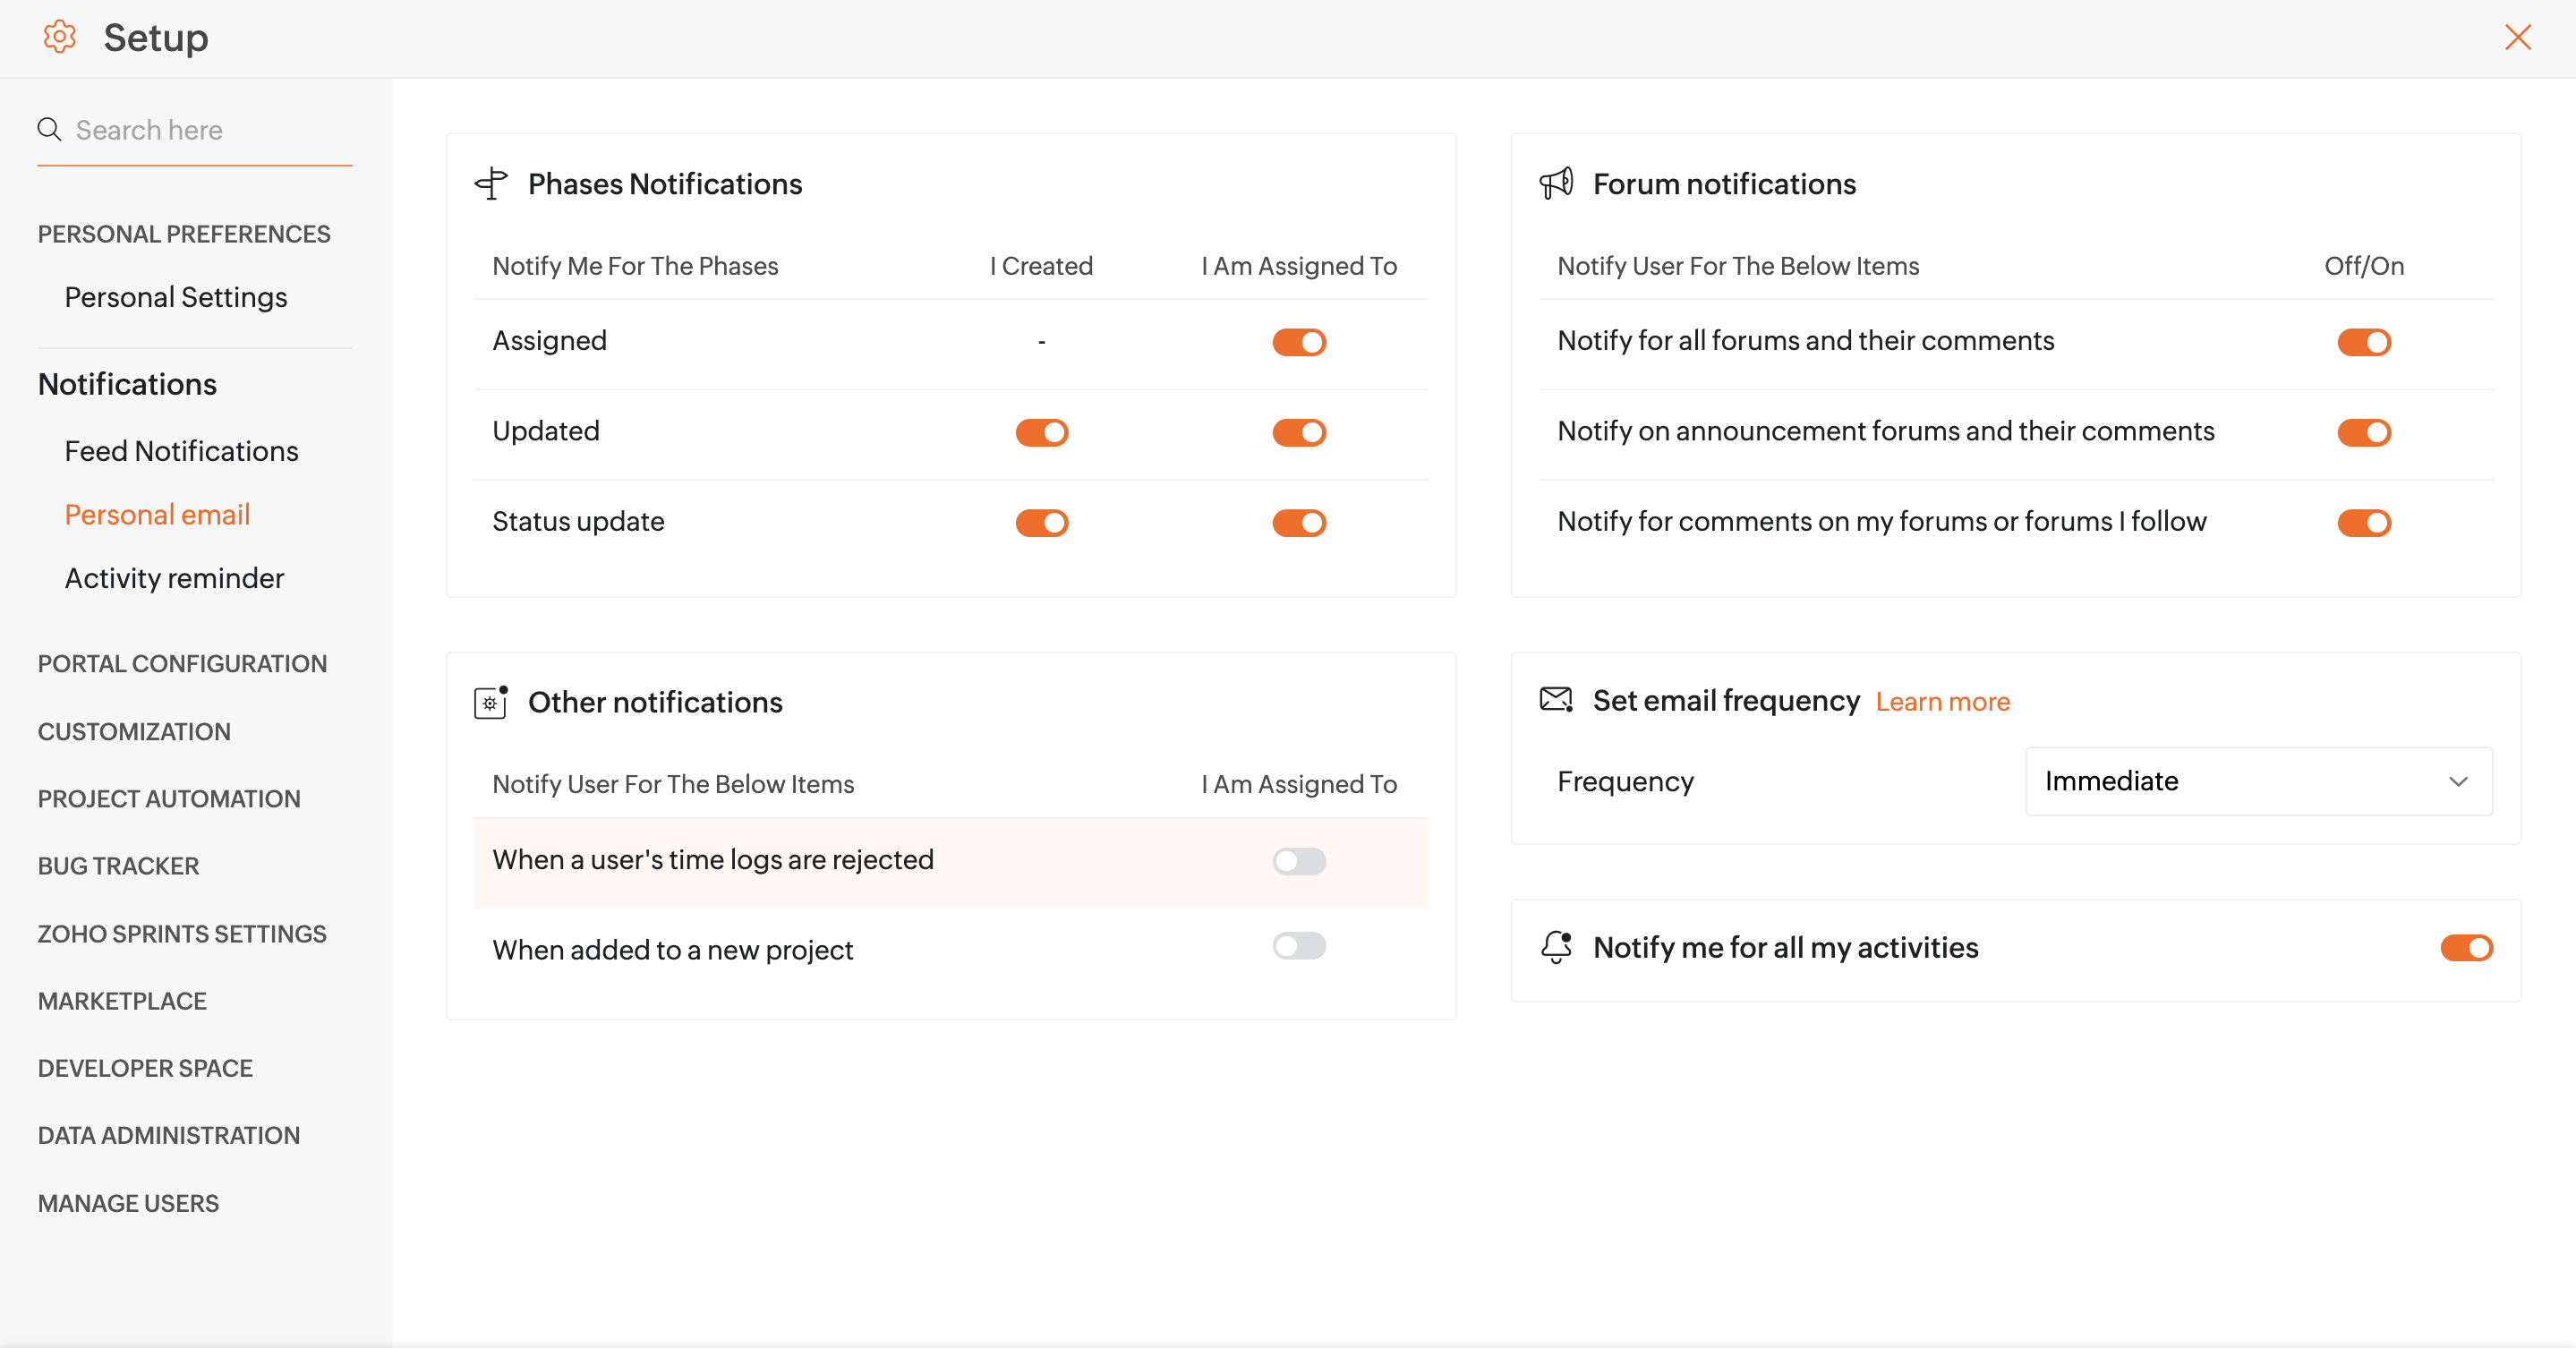
Task: Click the Other notifications settings icon
Action: (x=491, y=702)
